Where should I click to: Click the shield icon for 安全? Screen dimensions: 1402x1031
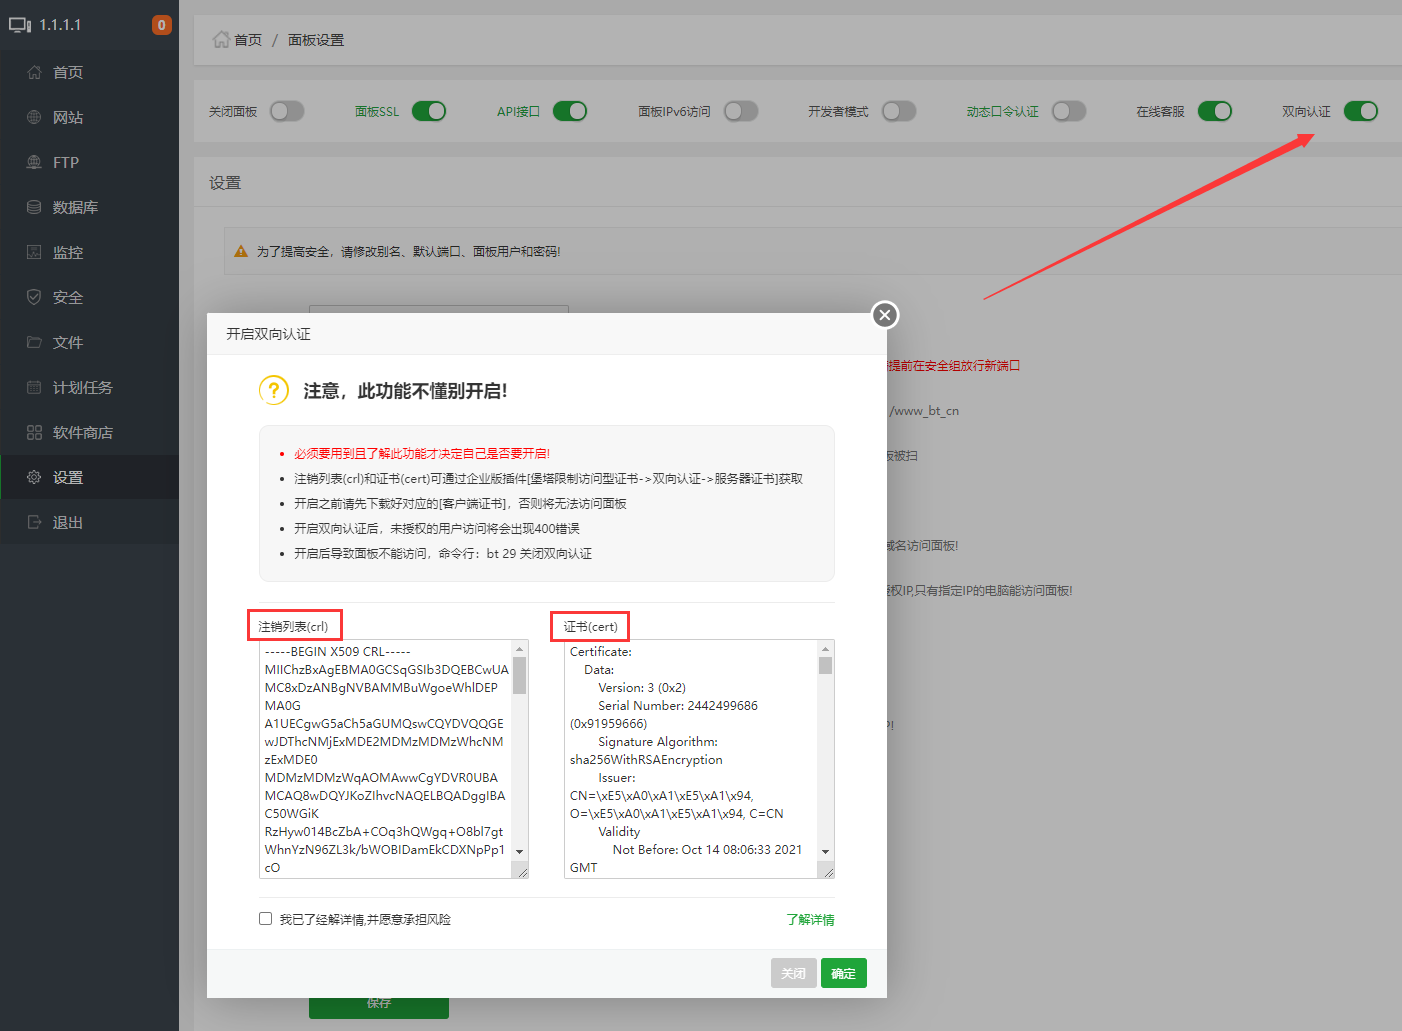34,297
